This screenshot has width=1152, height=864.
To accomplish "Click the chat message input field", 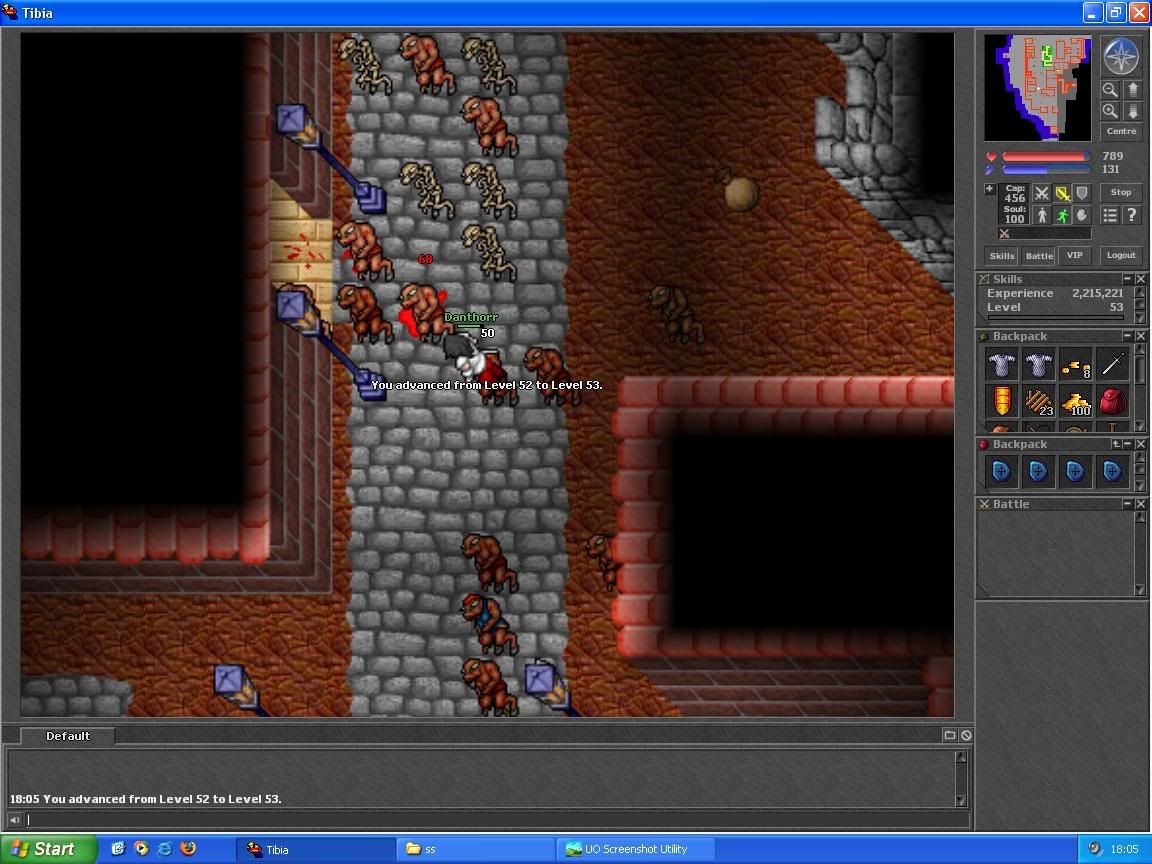I will pyautogui.click(x=497, y=820).
